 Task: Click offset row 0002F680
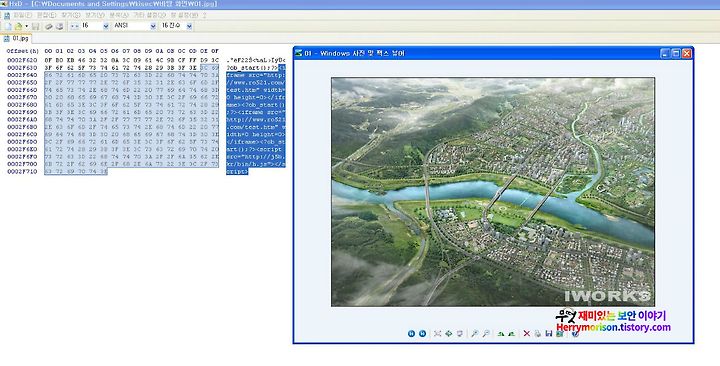pyautogui.click(x=22, y=105)
